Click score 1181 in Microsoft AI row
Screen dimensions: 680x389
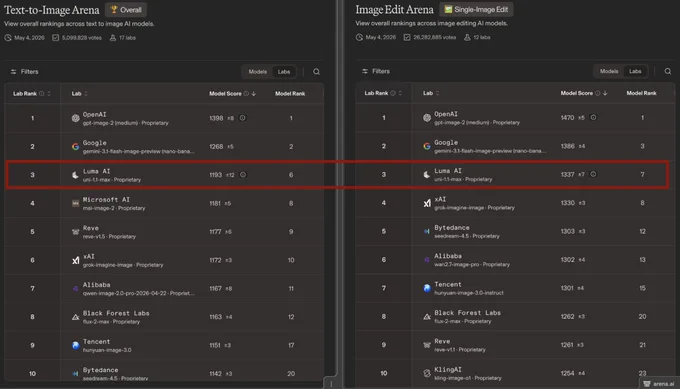[x=215, y=203]
